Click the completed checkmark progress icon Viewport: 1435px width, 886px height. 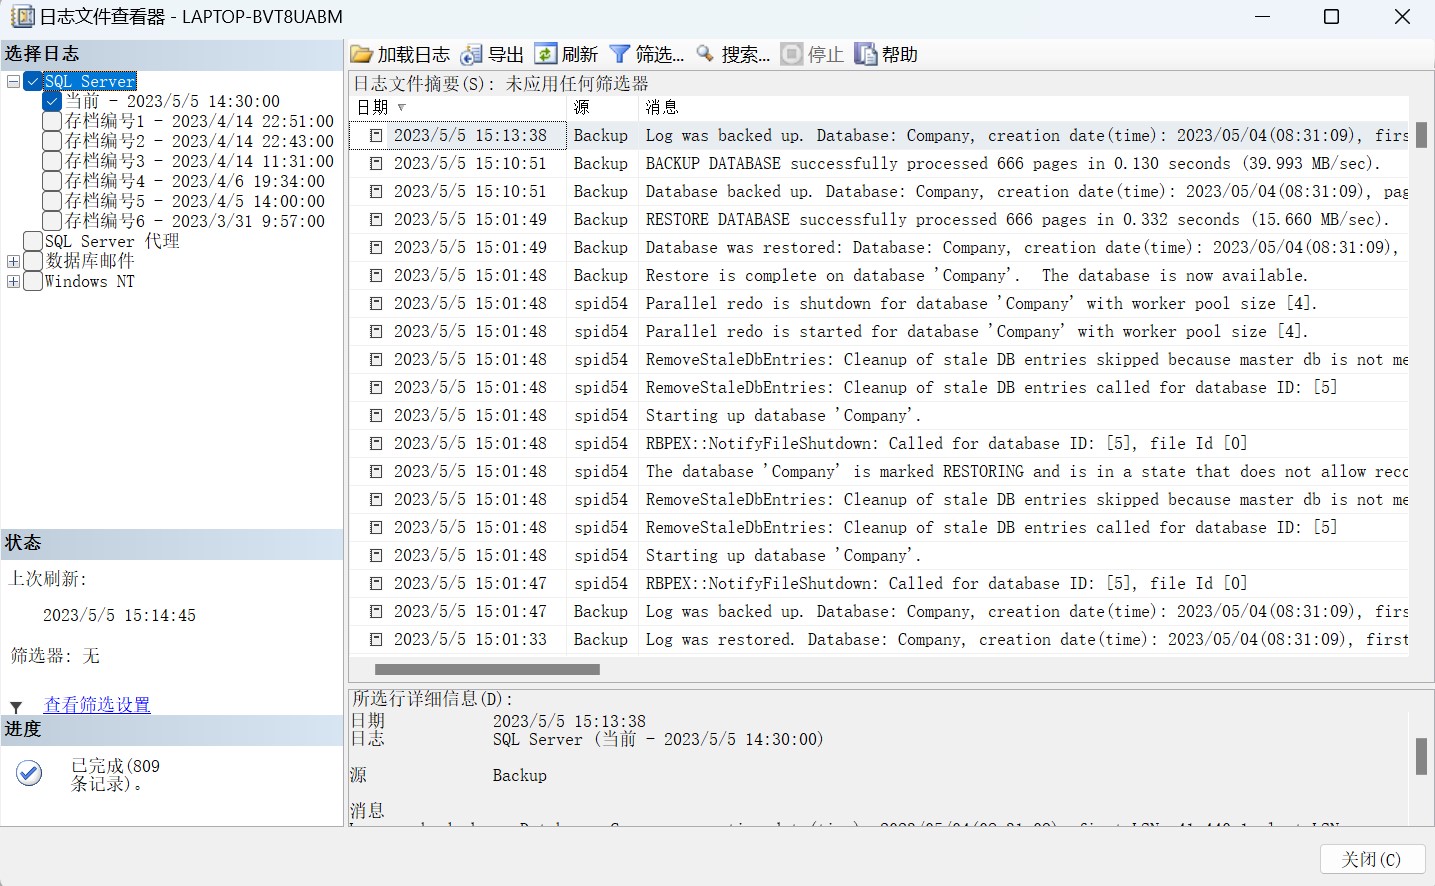(29, 773)
